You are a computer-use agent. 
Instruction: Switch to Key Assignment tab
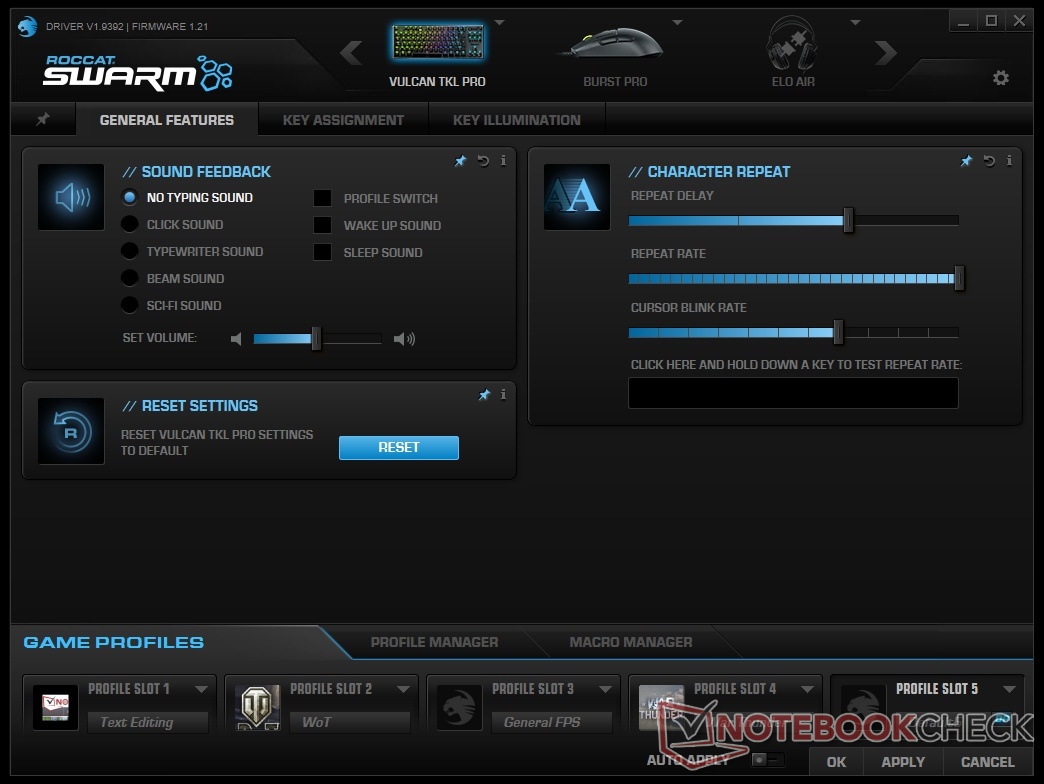343,120
